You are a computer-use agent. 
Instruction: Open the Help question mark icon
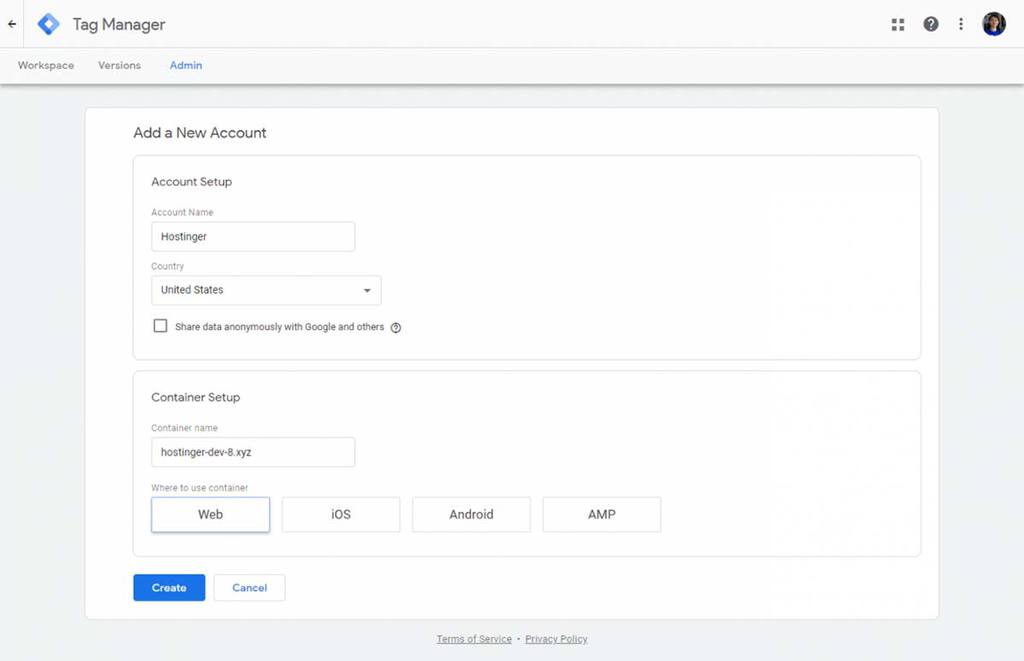(930, 23)
